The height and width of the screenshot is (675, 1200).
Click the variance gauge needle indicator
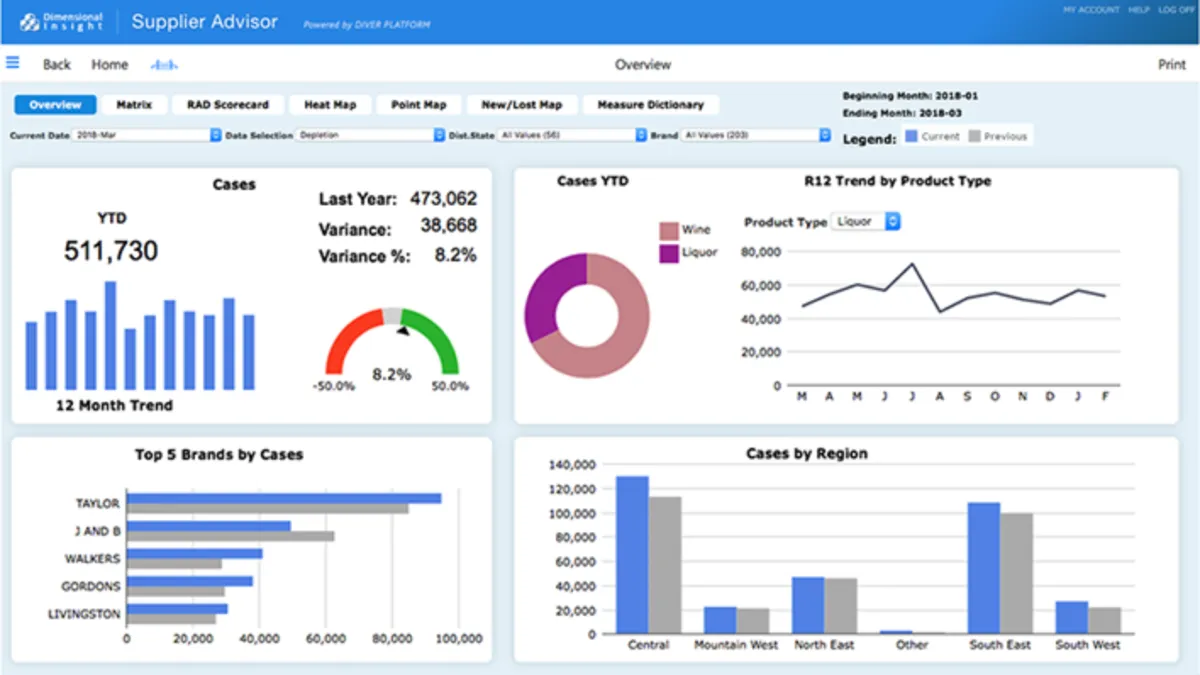point(402,329)
